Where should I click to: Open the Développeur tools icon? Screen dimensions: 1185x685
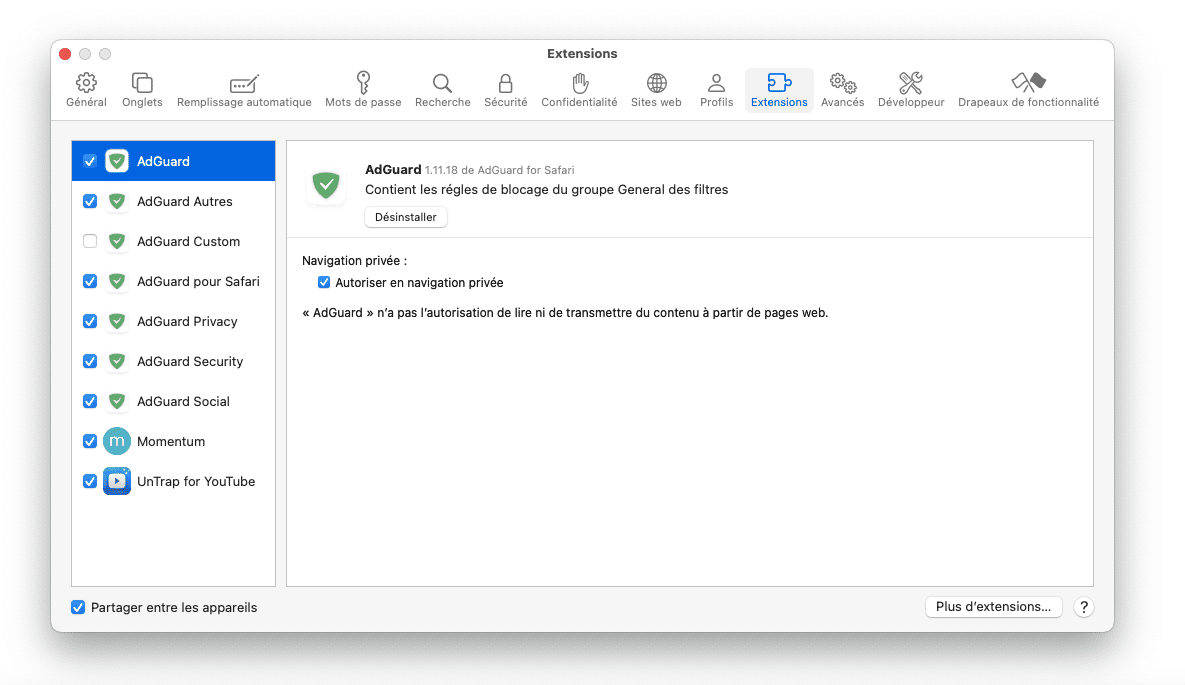(911, 82)
